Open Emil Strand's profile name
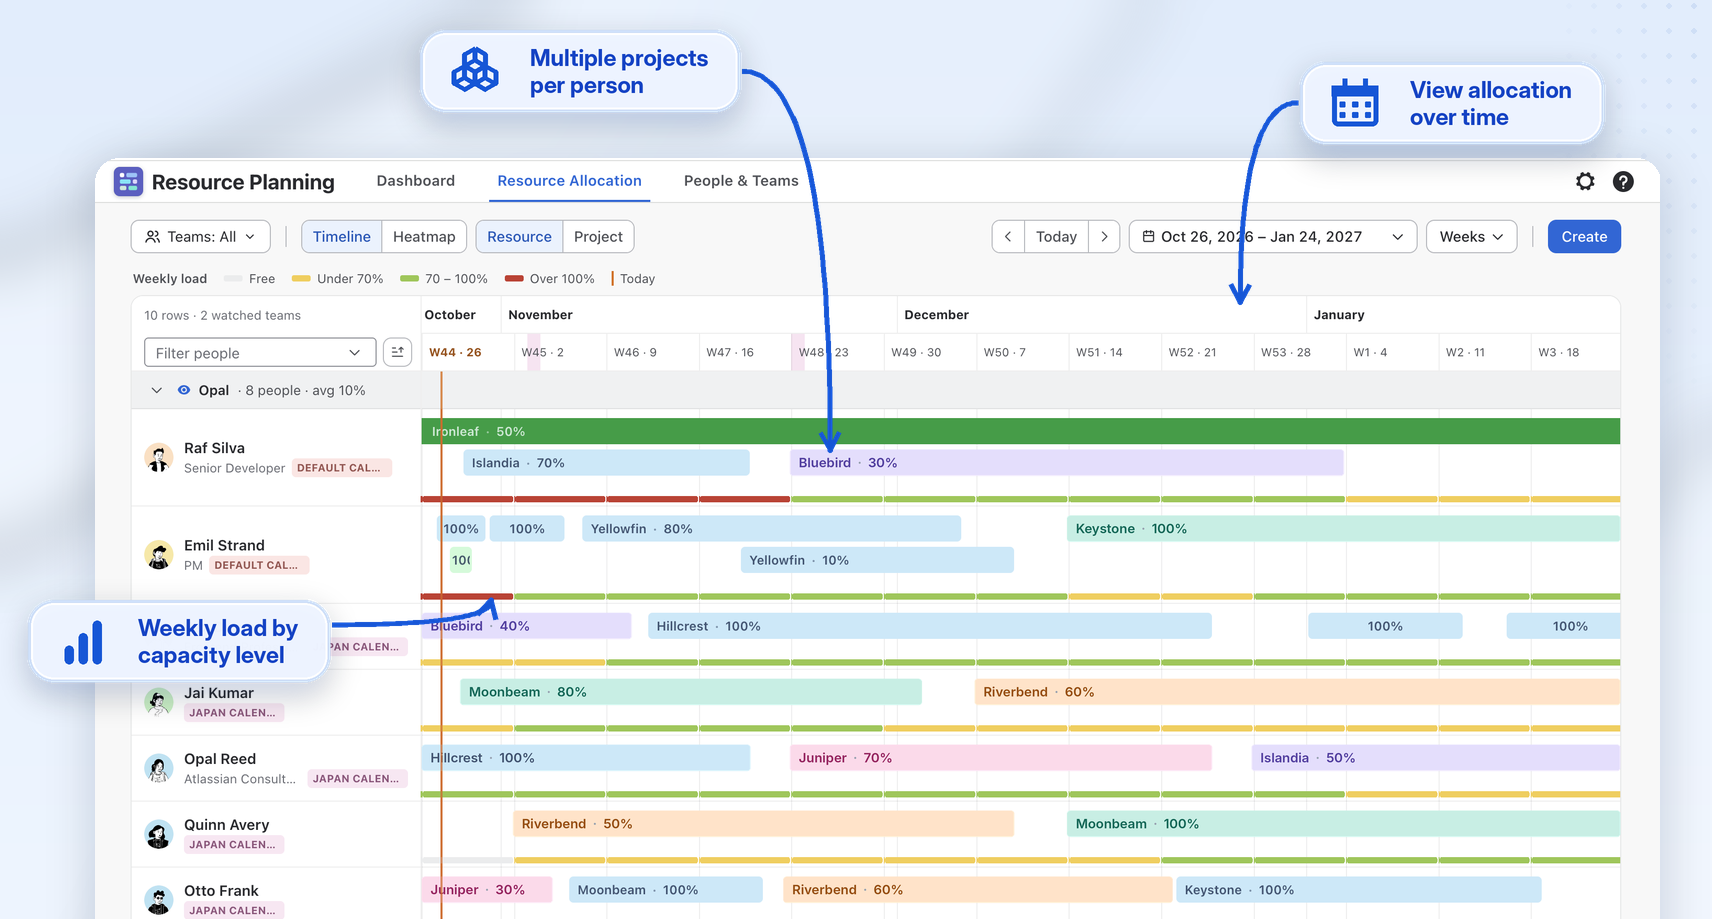This screenshot has height=919, width=1712. [224, 545]
